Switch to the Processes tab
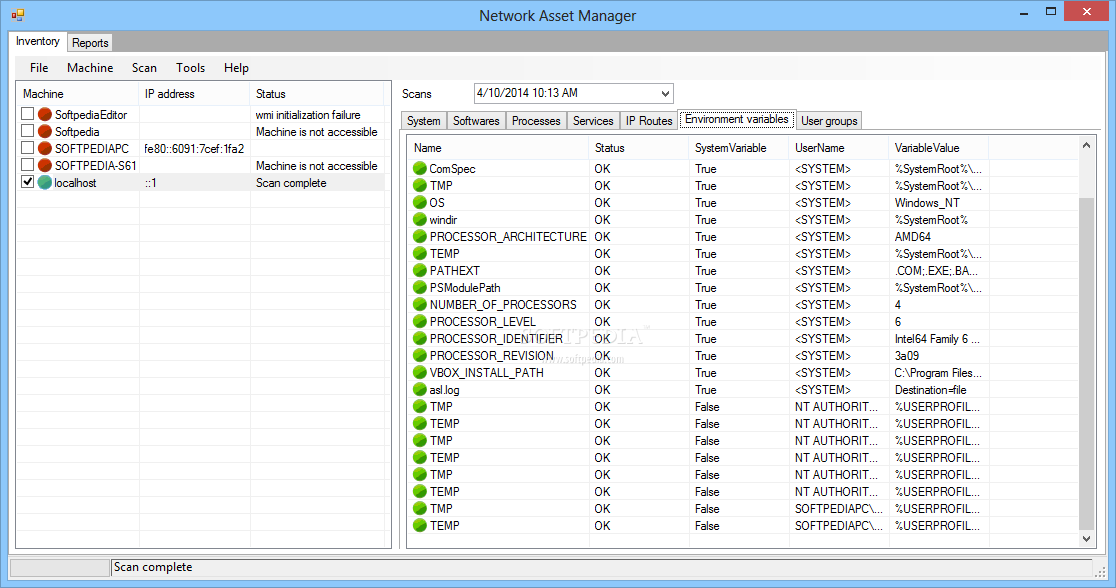The width and height of the screenshot is (1116, 588). [x=536, y=121]
